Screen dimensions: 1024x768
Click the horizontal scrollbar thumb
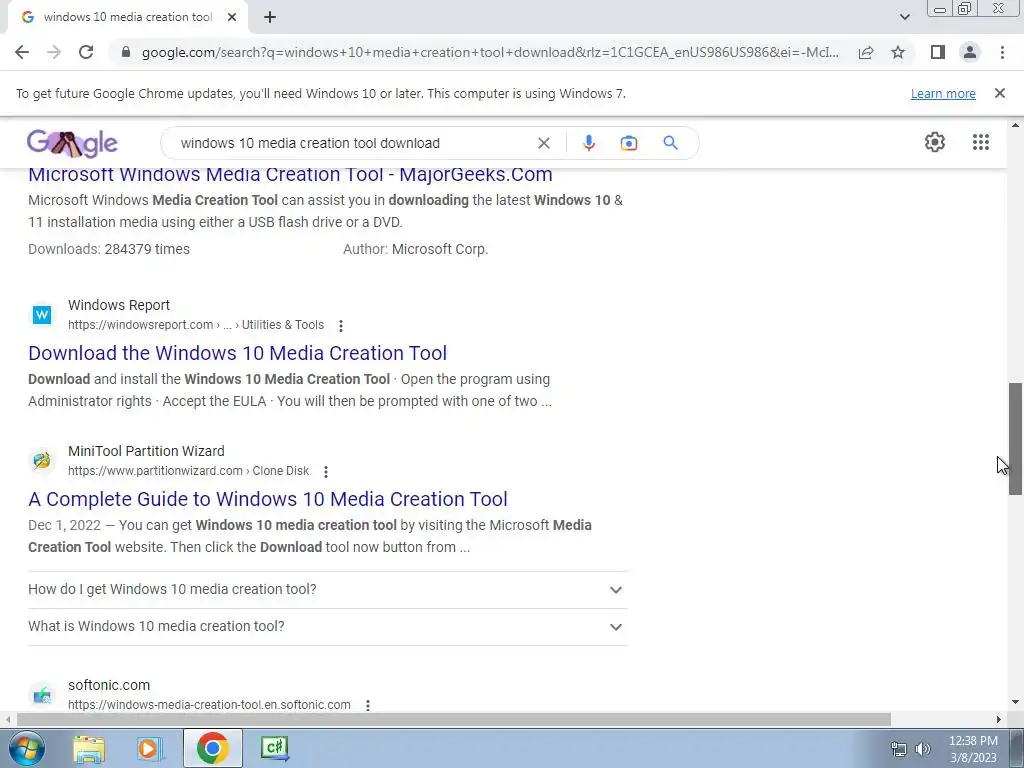453,720
